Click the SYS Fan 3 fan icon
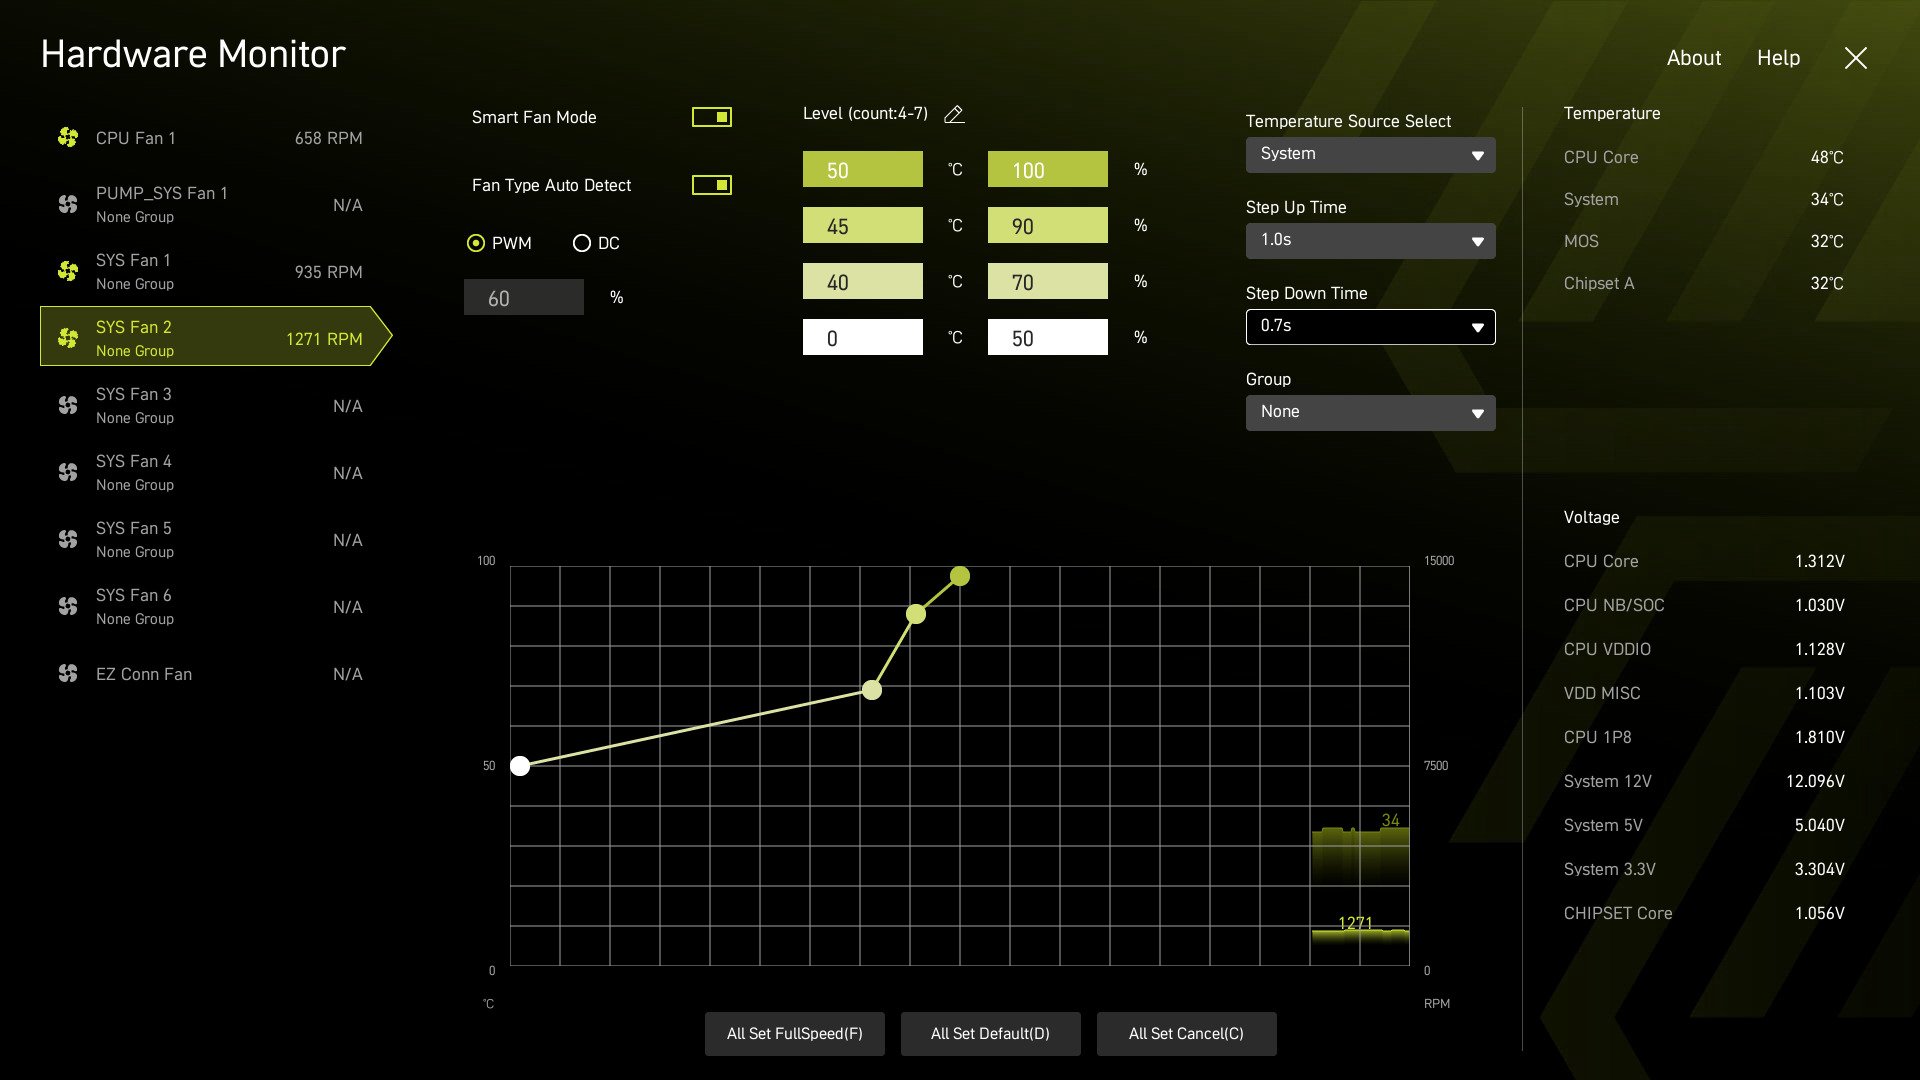This screenshot has height=1080, width=1920. pyautogui.click(x=68, y=406)
